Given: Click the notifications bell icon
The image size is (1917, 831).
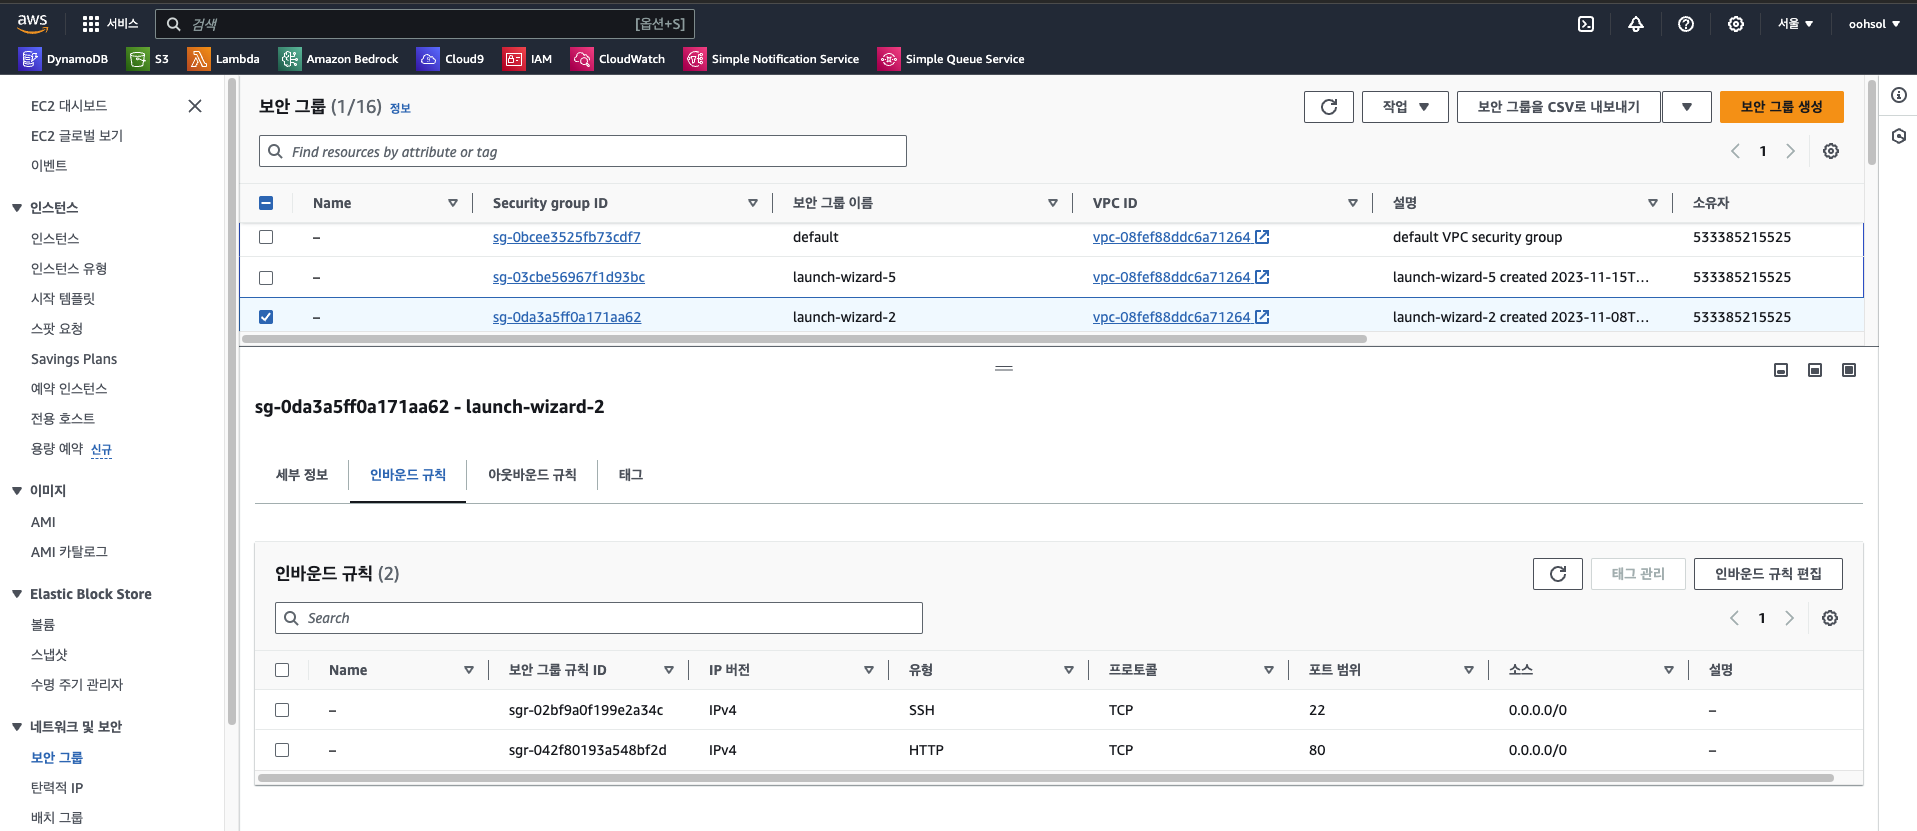Looking at the screenshot, I should 1636,24.
